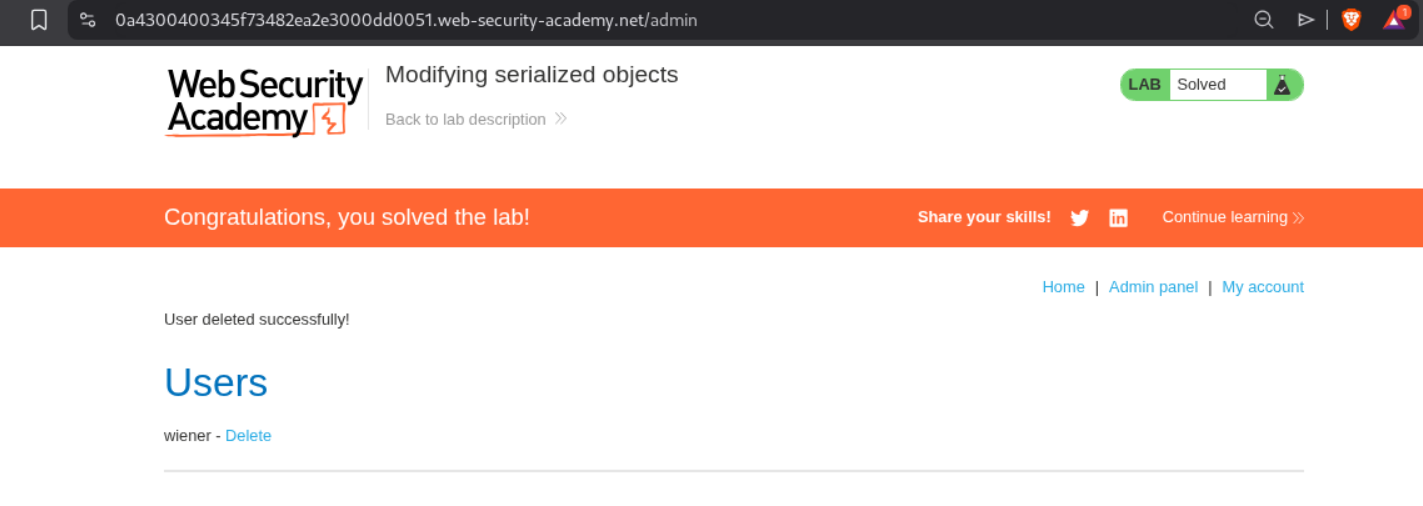
Task: Follow the Continue learning link
Action: point(1224,217)
